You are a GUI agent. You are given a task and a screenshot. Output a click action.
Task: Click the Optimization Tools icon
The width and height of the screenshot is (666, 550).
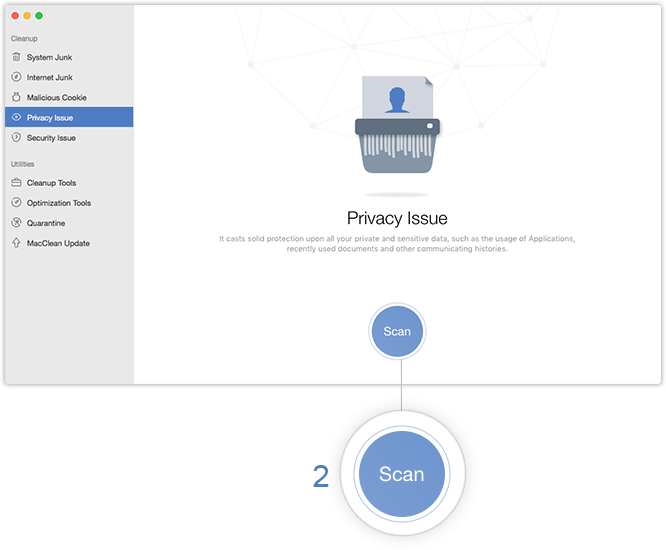[16, 203]
